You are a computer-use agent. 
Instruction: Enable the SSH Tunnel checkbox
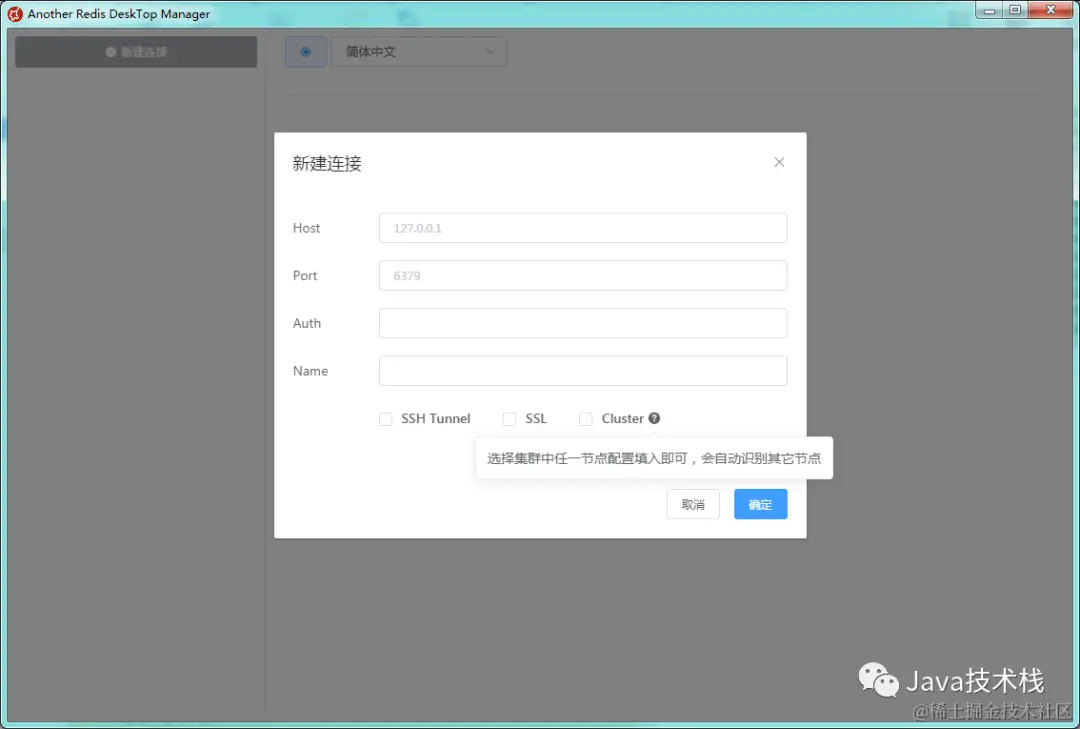tap(386, 418)
